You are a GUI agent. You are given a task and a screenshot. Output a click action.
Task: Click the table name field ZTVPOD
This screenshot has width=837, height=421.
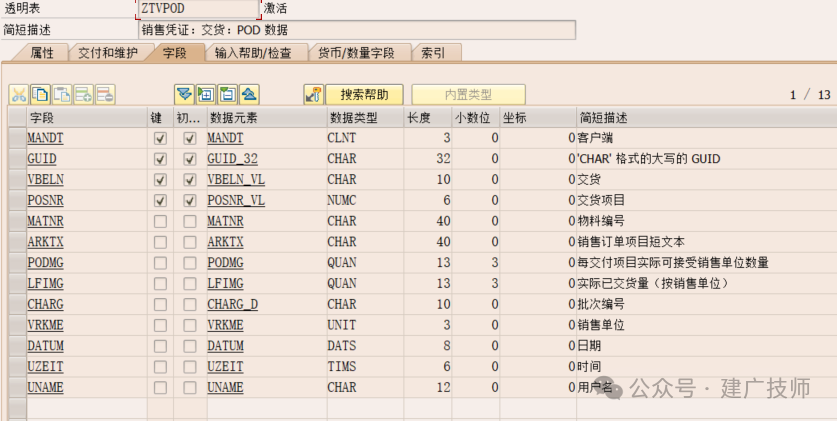tap(200, 9)
